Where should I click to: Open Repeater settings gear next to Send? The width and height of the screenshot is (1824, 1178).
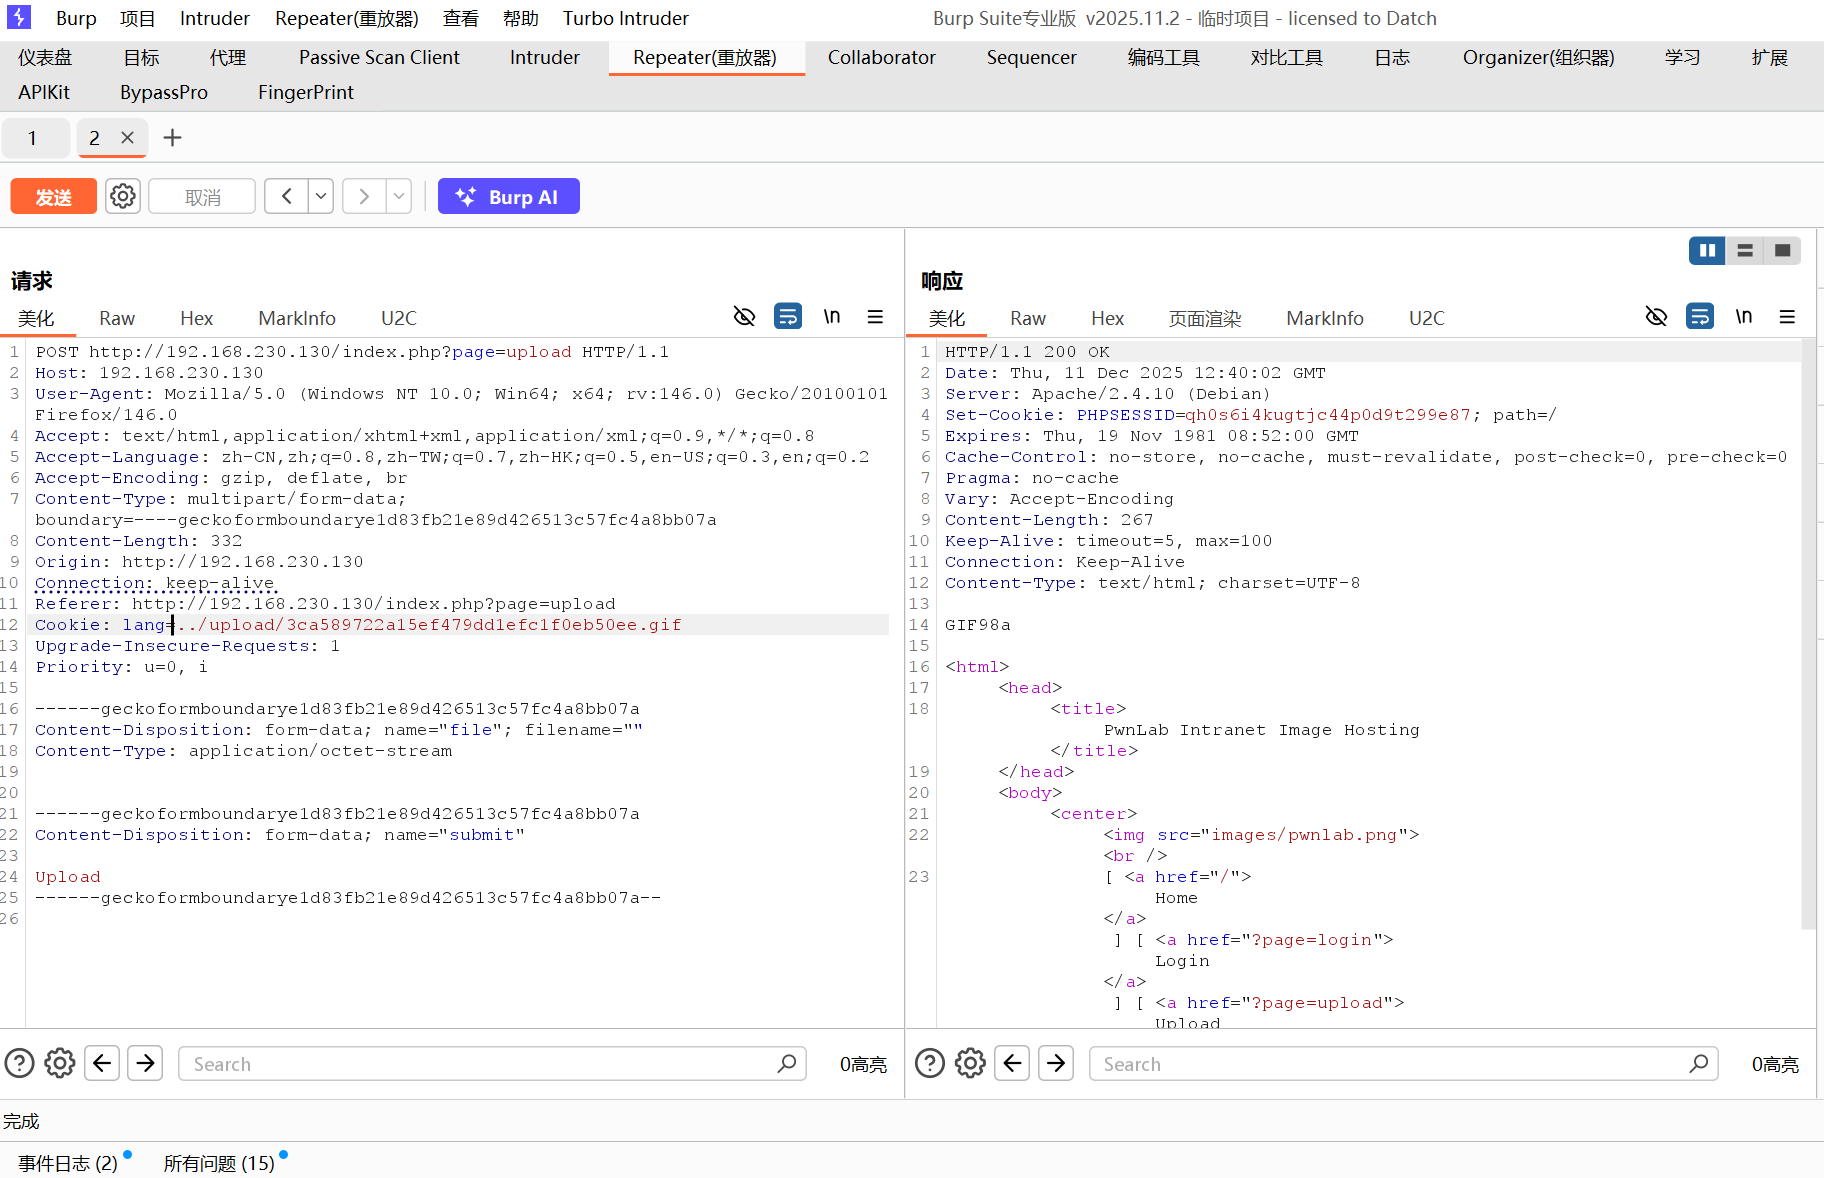(123, 196)
